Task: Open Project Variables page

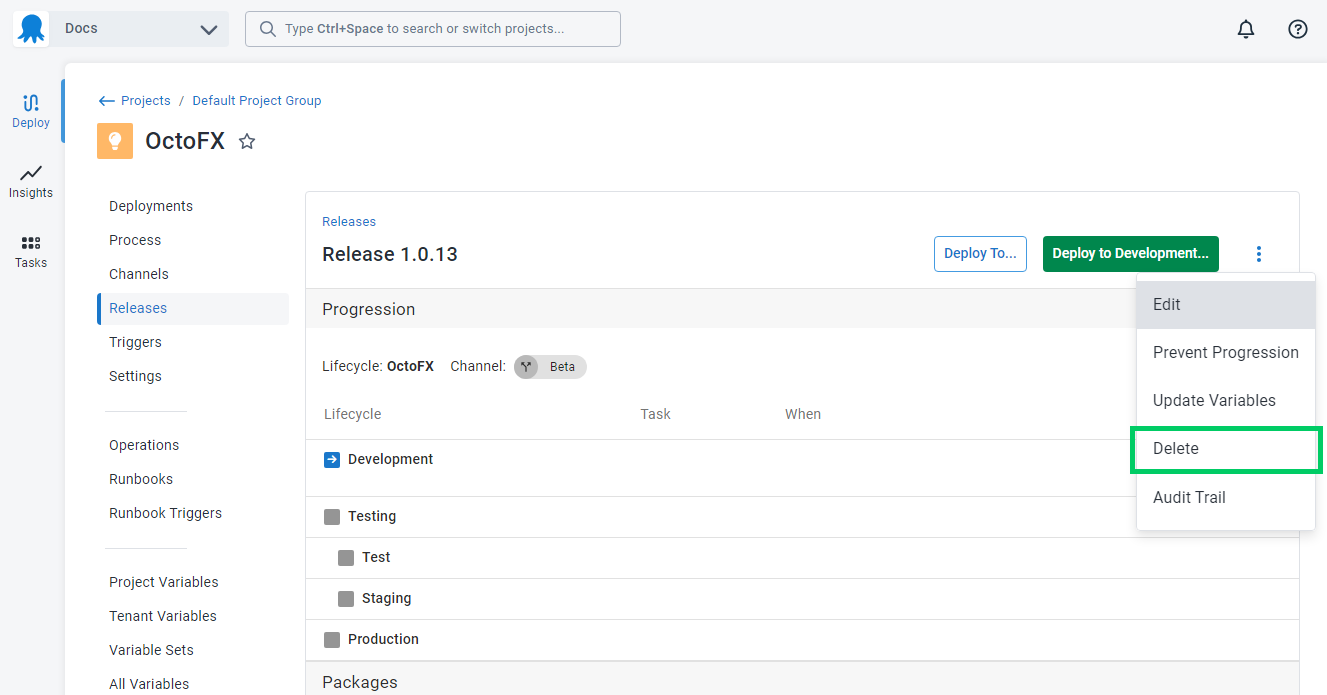Action: coord(164,582)
